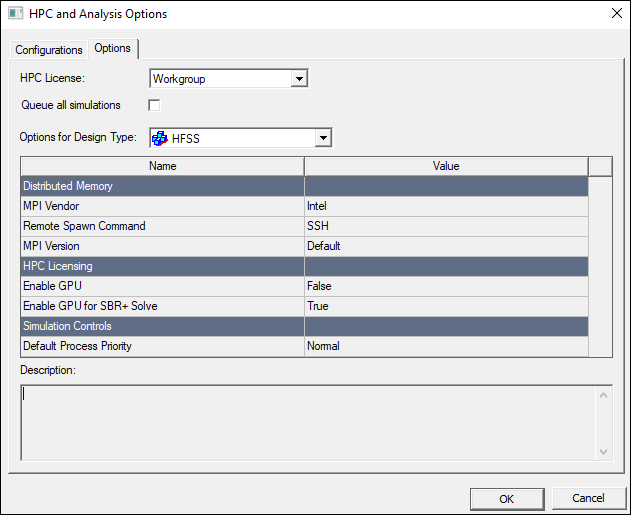The image size is (631, 515).
Task: Open the HPC License dropdown arrow
Action: click(299, 79)
